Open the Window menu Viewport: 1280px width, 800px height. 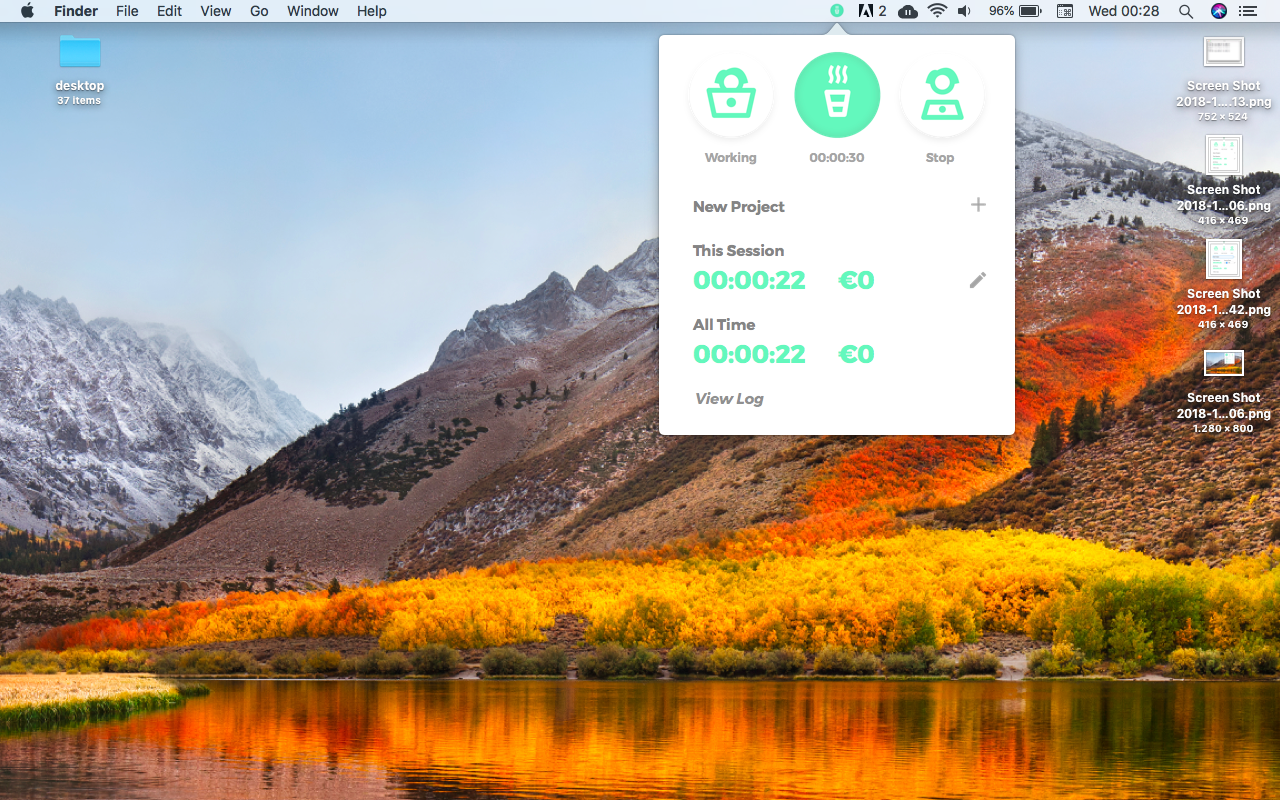click(312, 11)
